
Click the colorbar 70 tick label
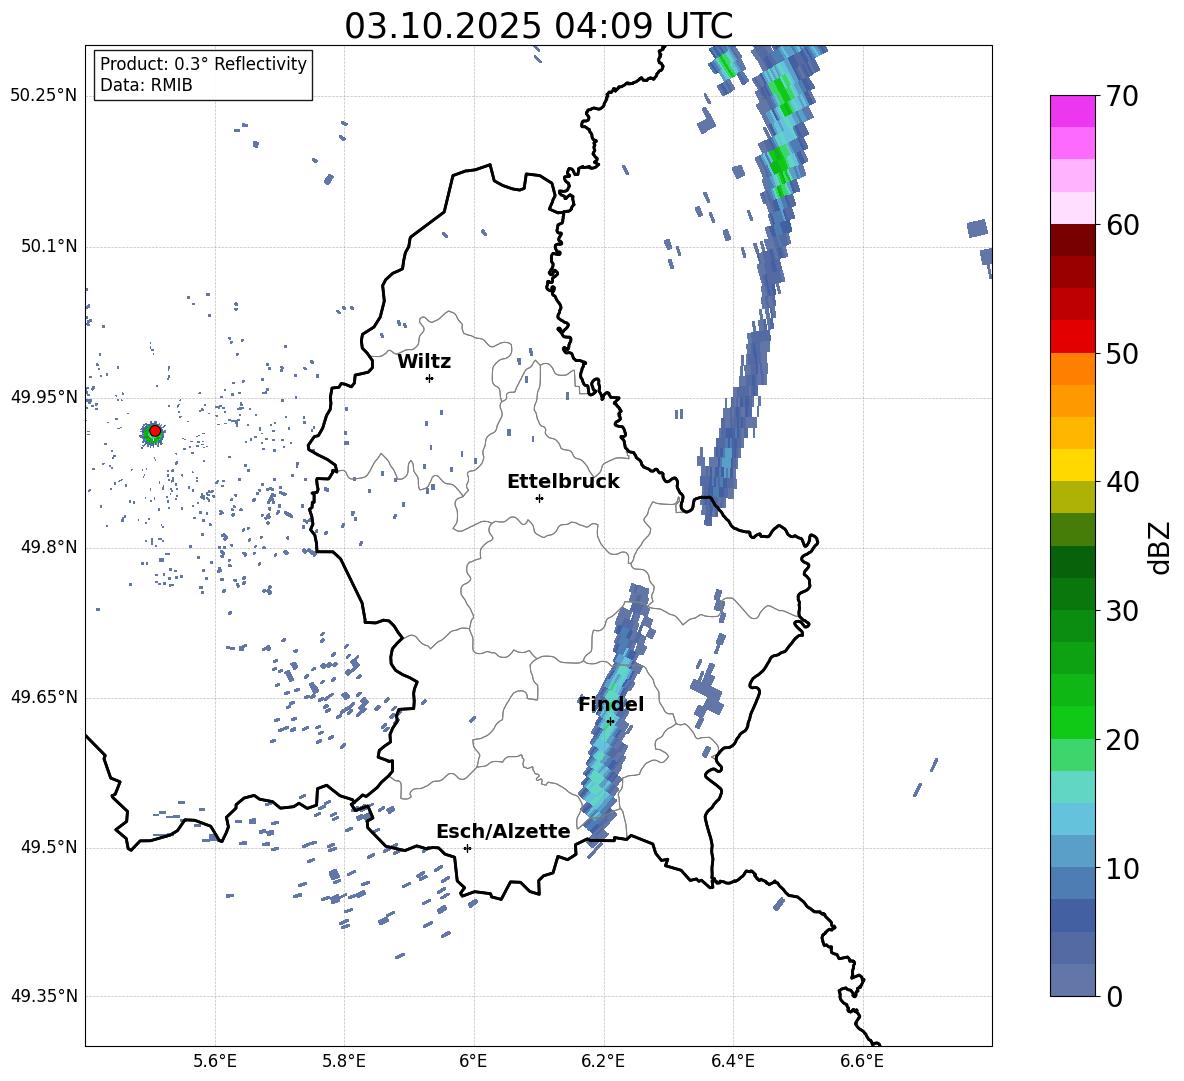point(1122,97)
